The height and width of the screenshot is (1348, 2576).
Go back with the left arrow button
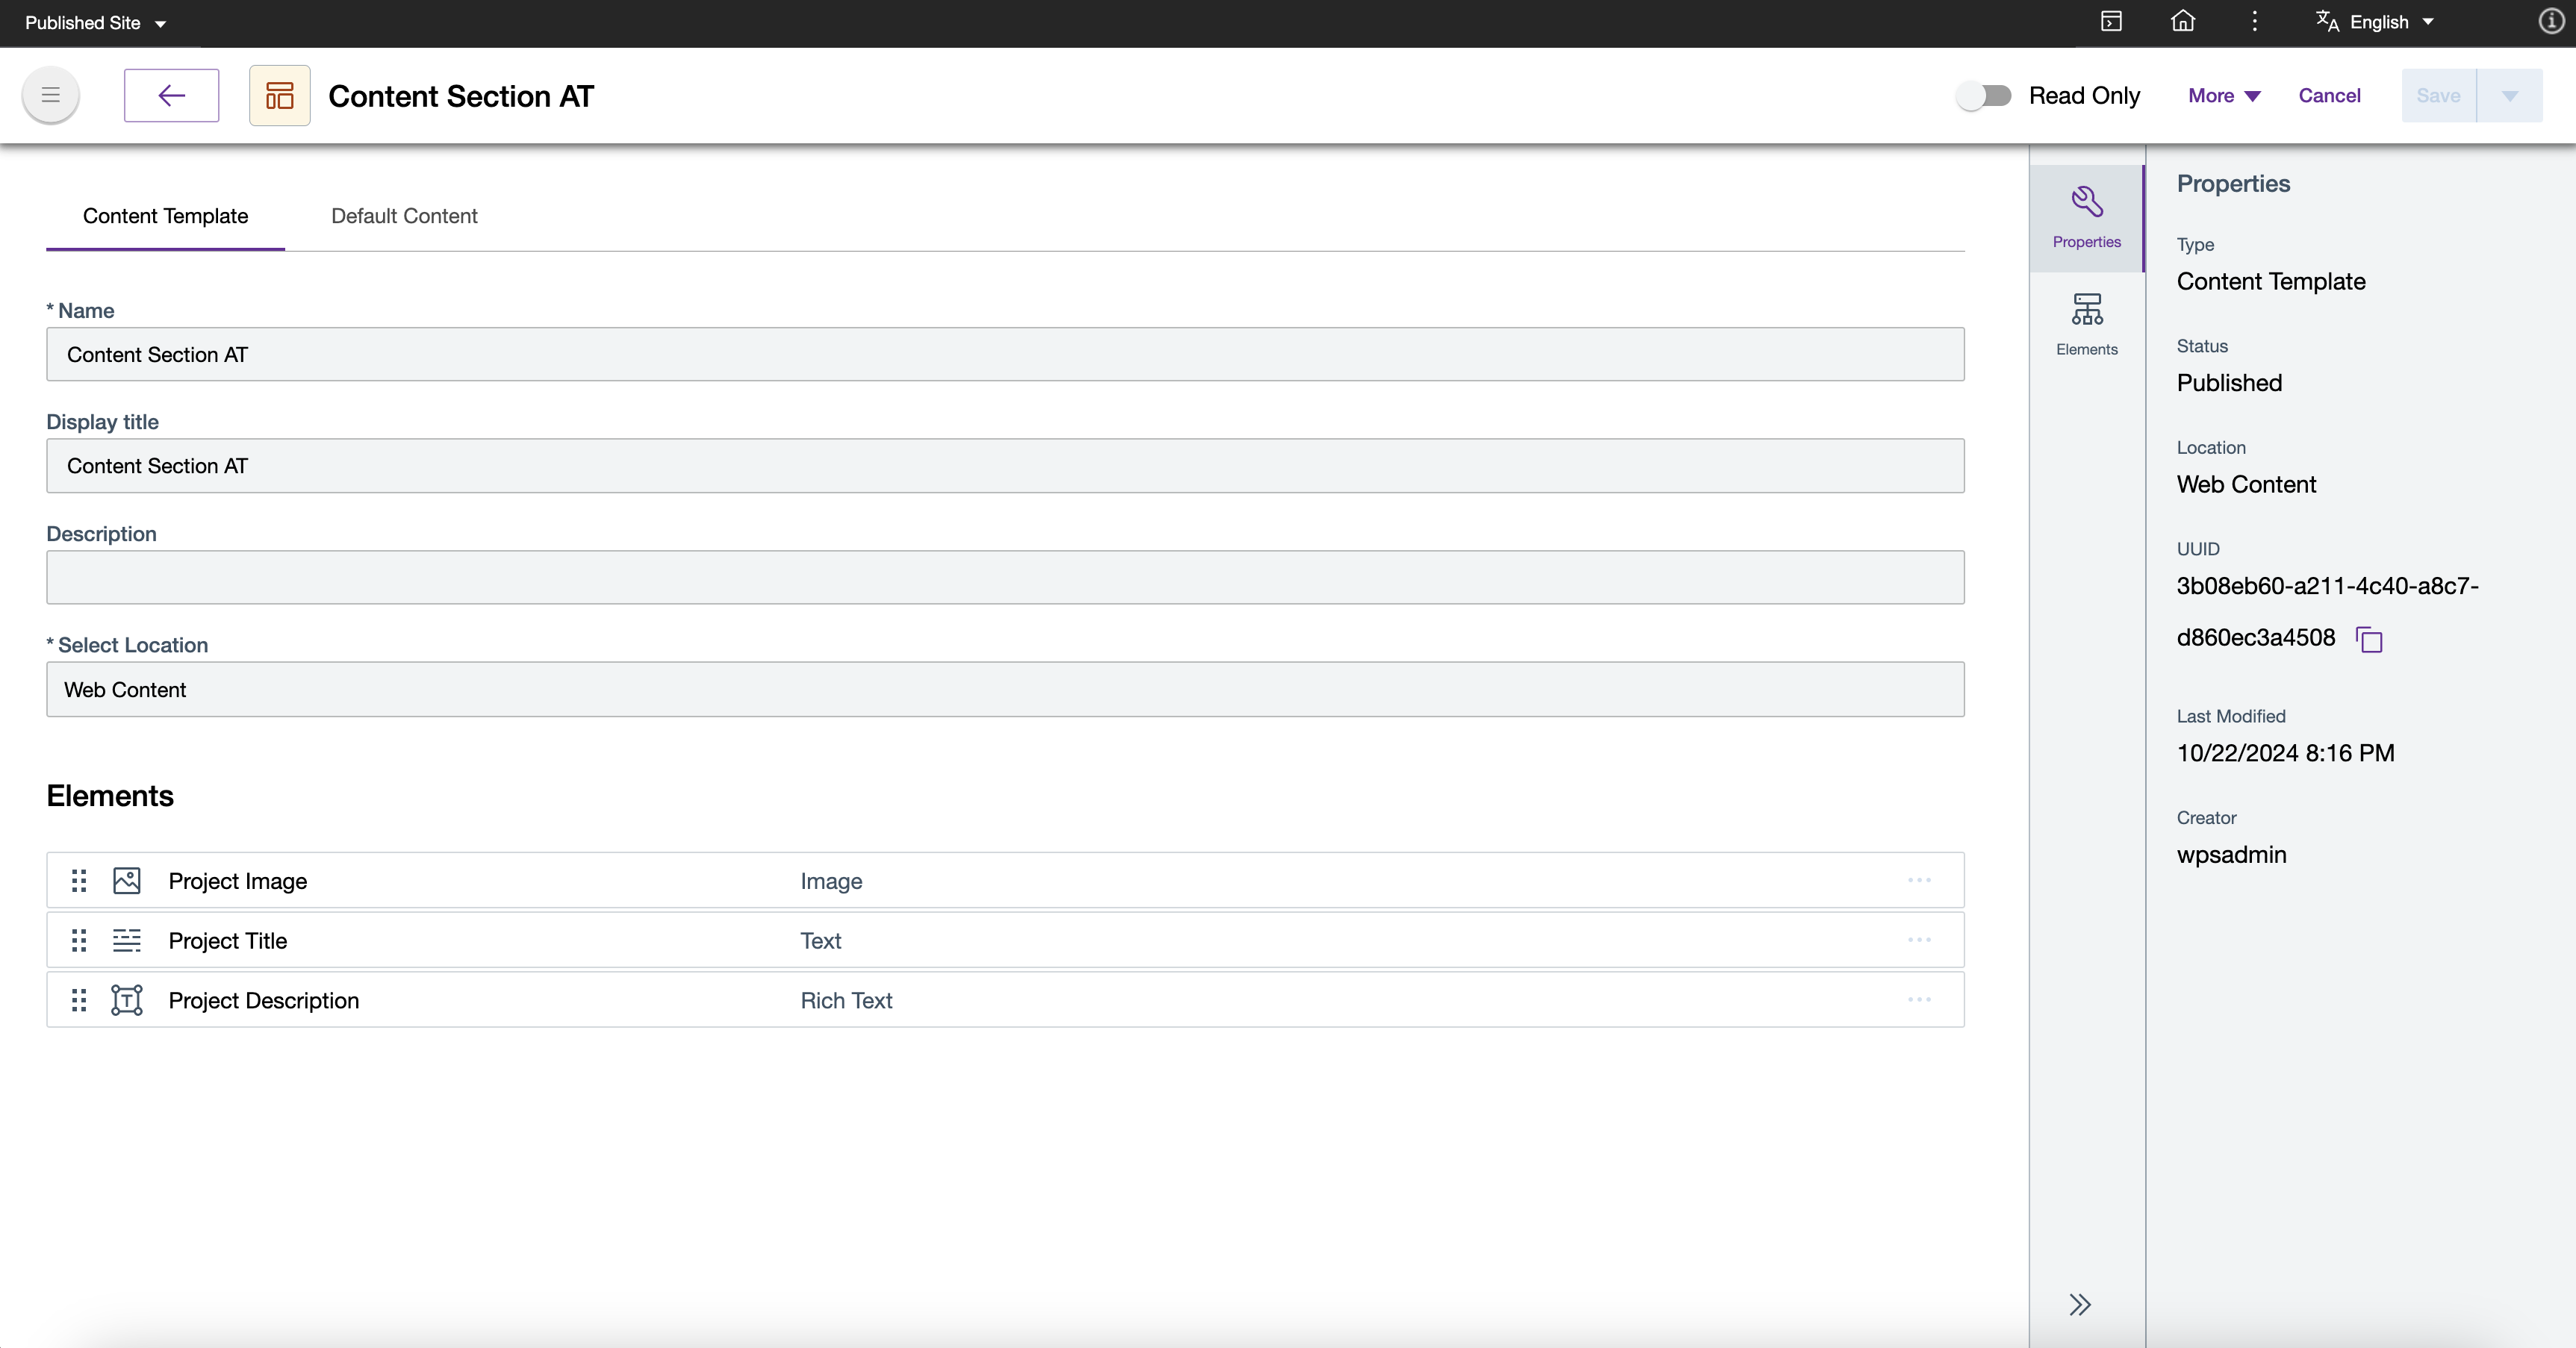pyautogui.click(x=171, y=95)
